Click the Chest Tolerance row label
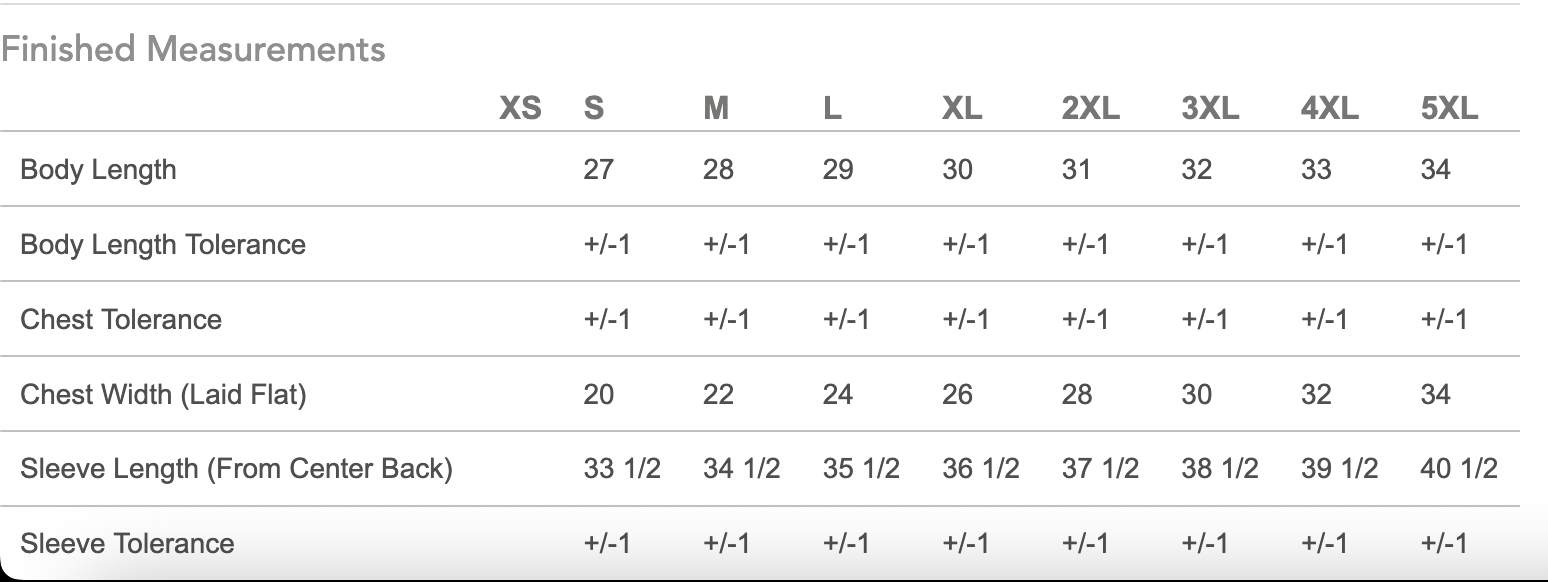This screenshot has height=582, width=1548. pos(121,319)
